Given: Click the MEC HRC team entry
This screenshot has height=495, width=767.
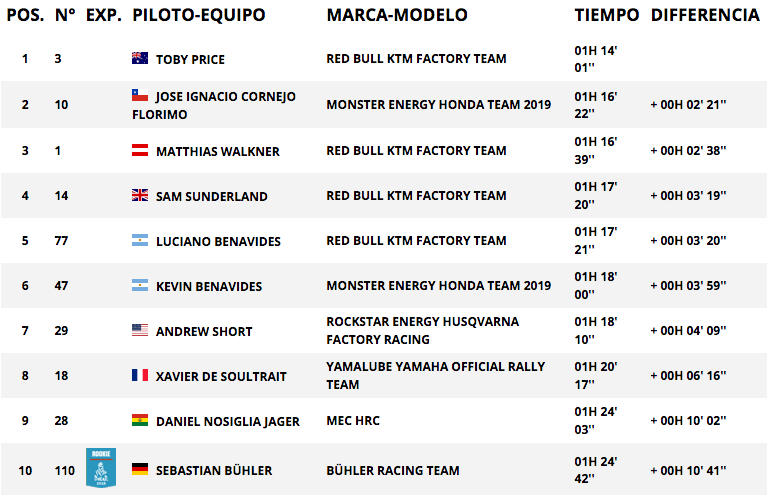Looking at the screenshot, I should [353, 421].
